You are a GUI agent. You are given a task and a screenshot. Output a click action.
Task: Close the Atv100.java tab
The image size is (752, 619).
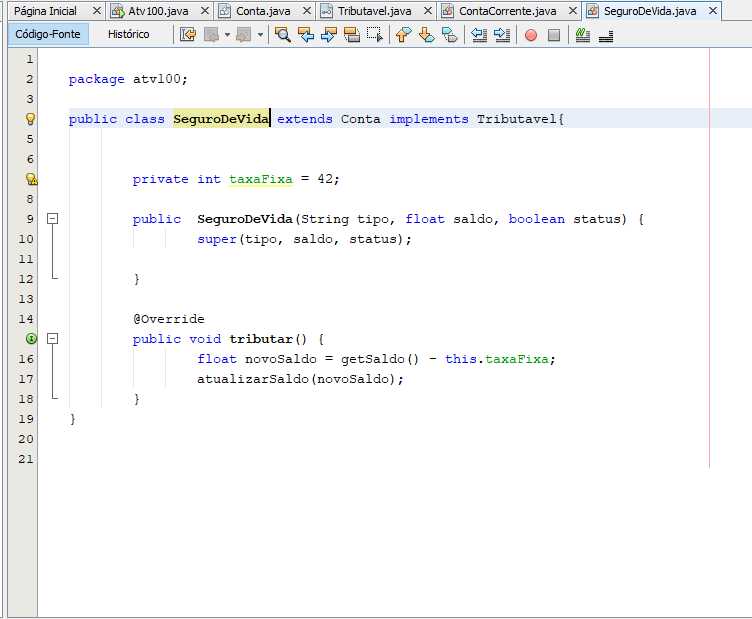coord(205,11)
